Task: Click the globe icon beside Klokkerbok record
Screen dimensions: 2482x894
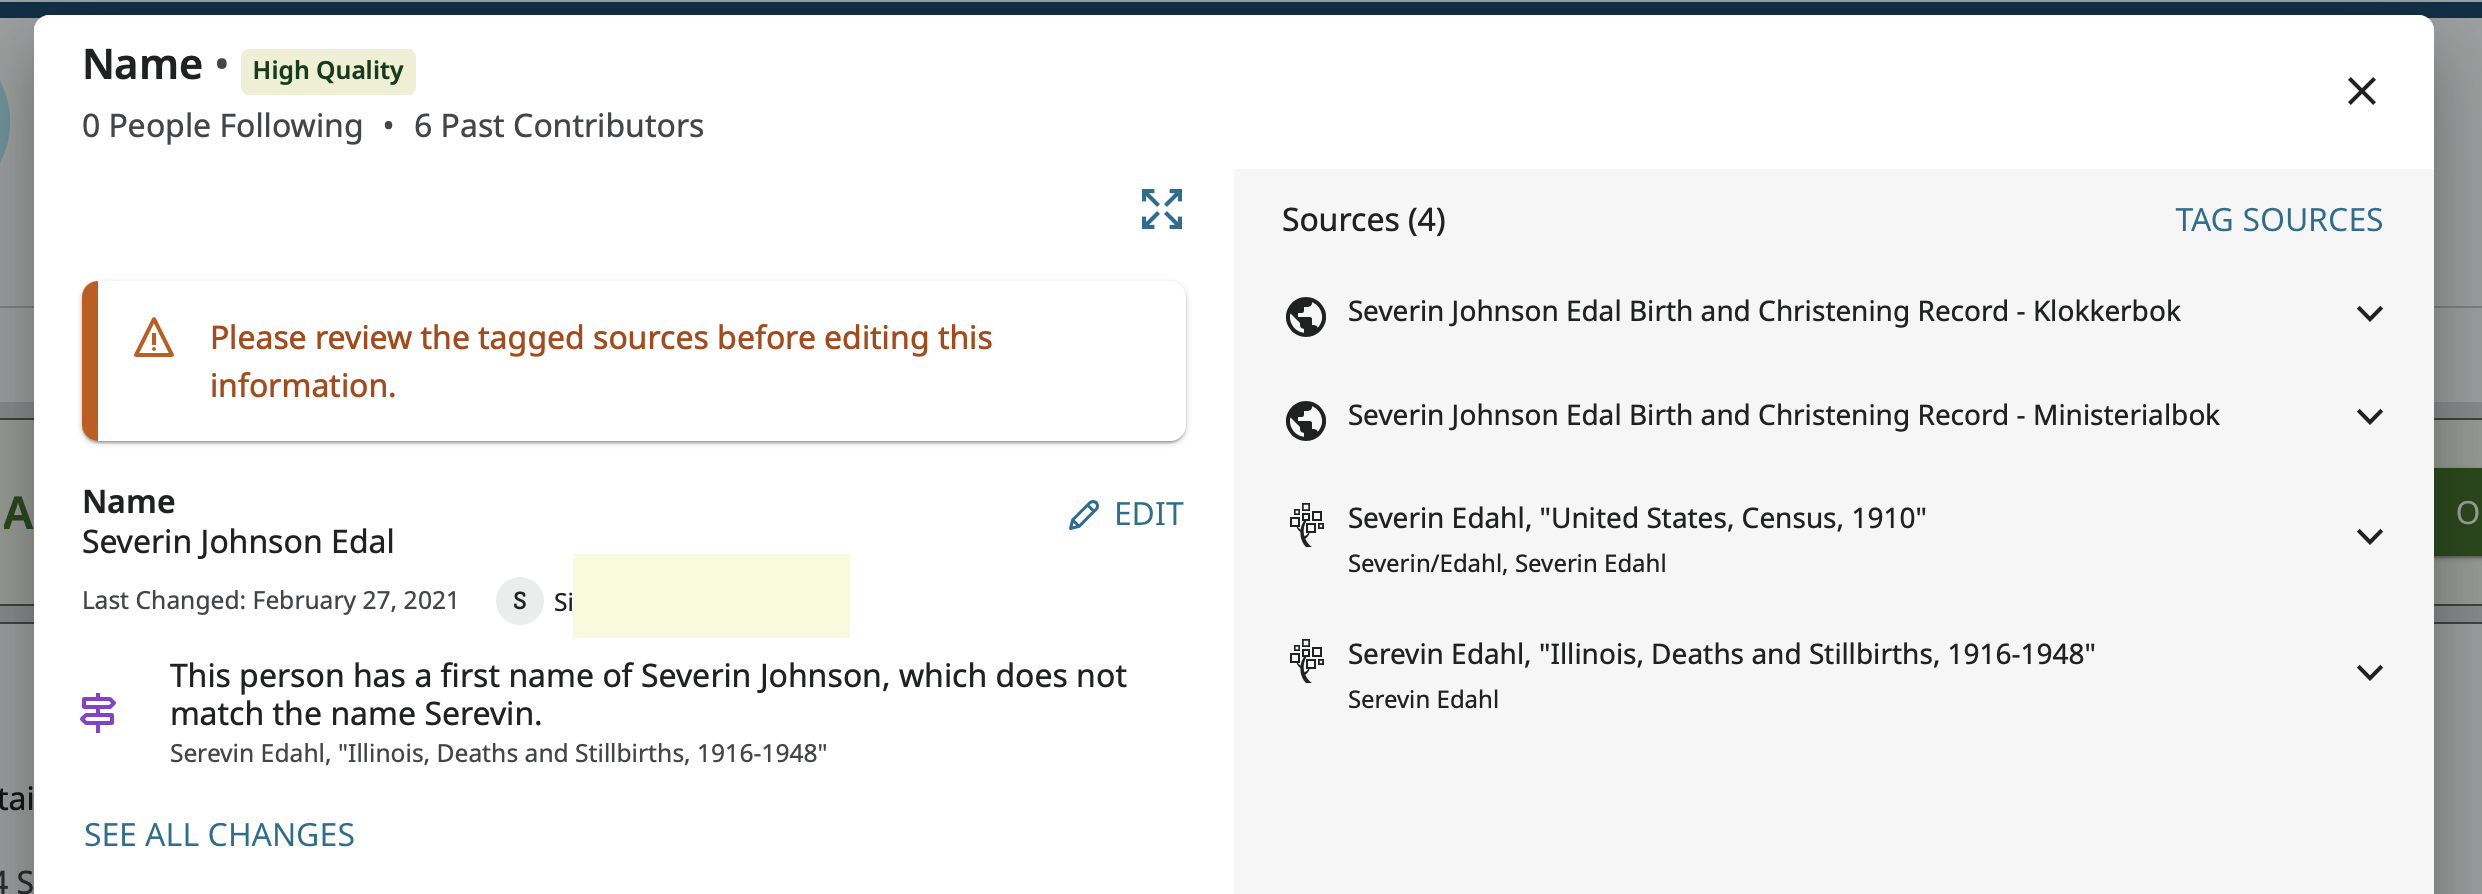Action: 1305,317
